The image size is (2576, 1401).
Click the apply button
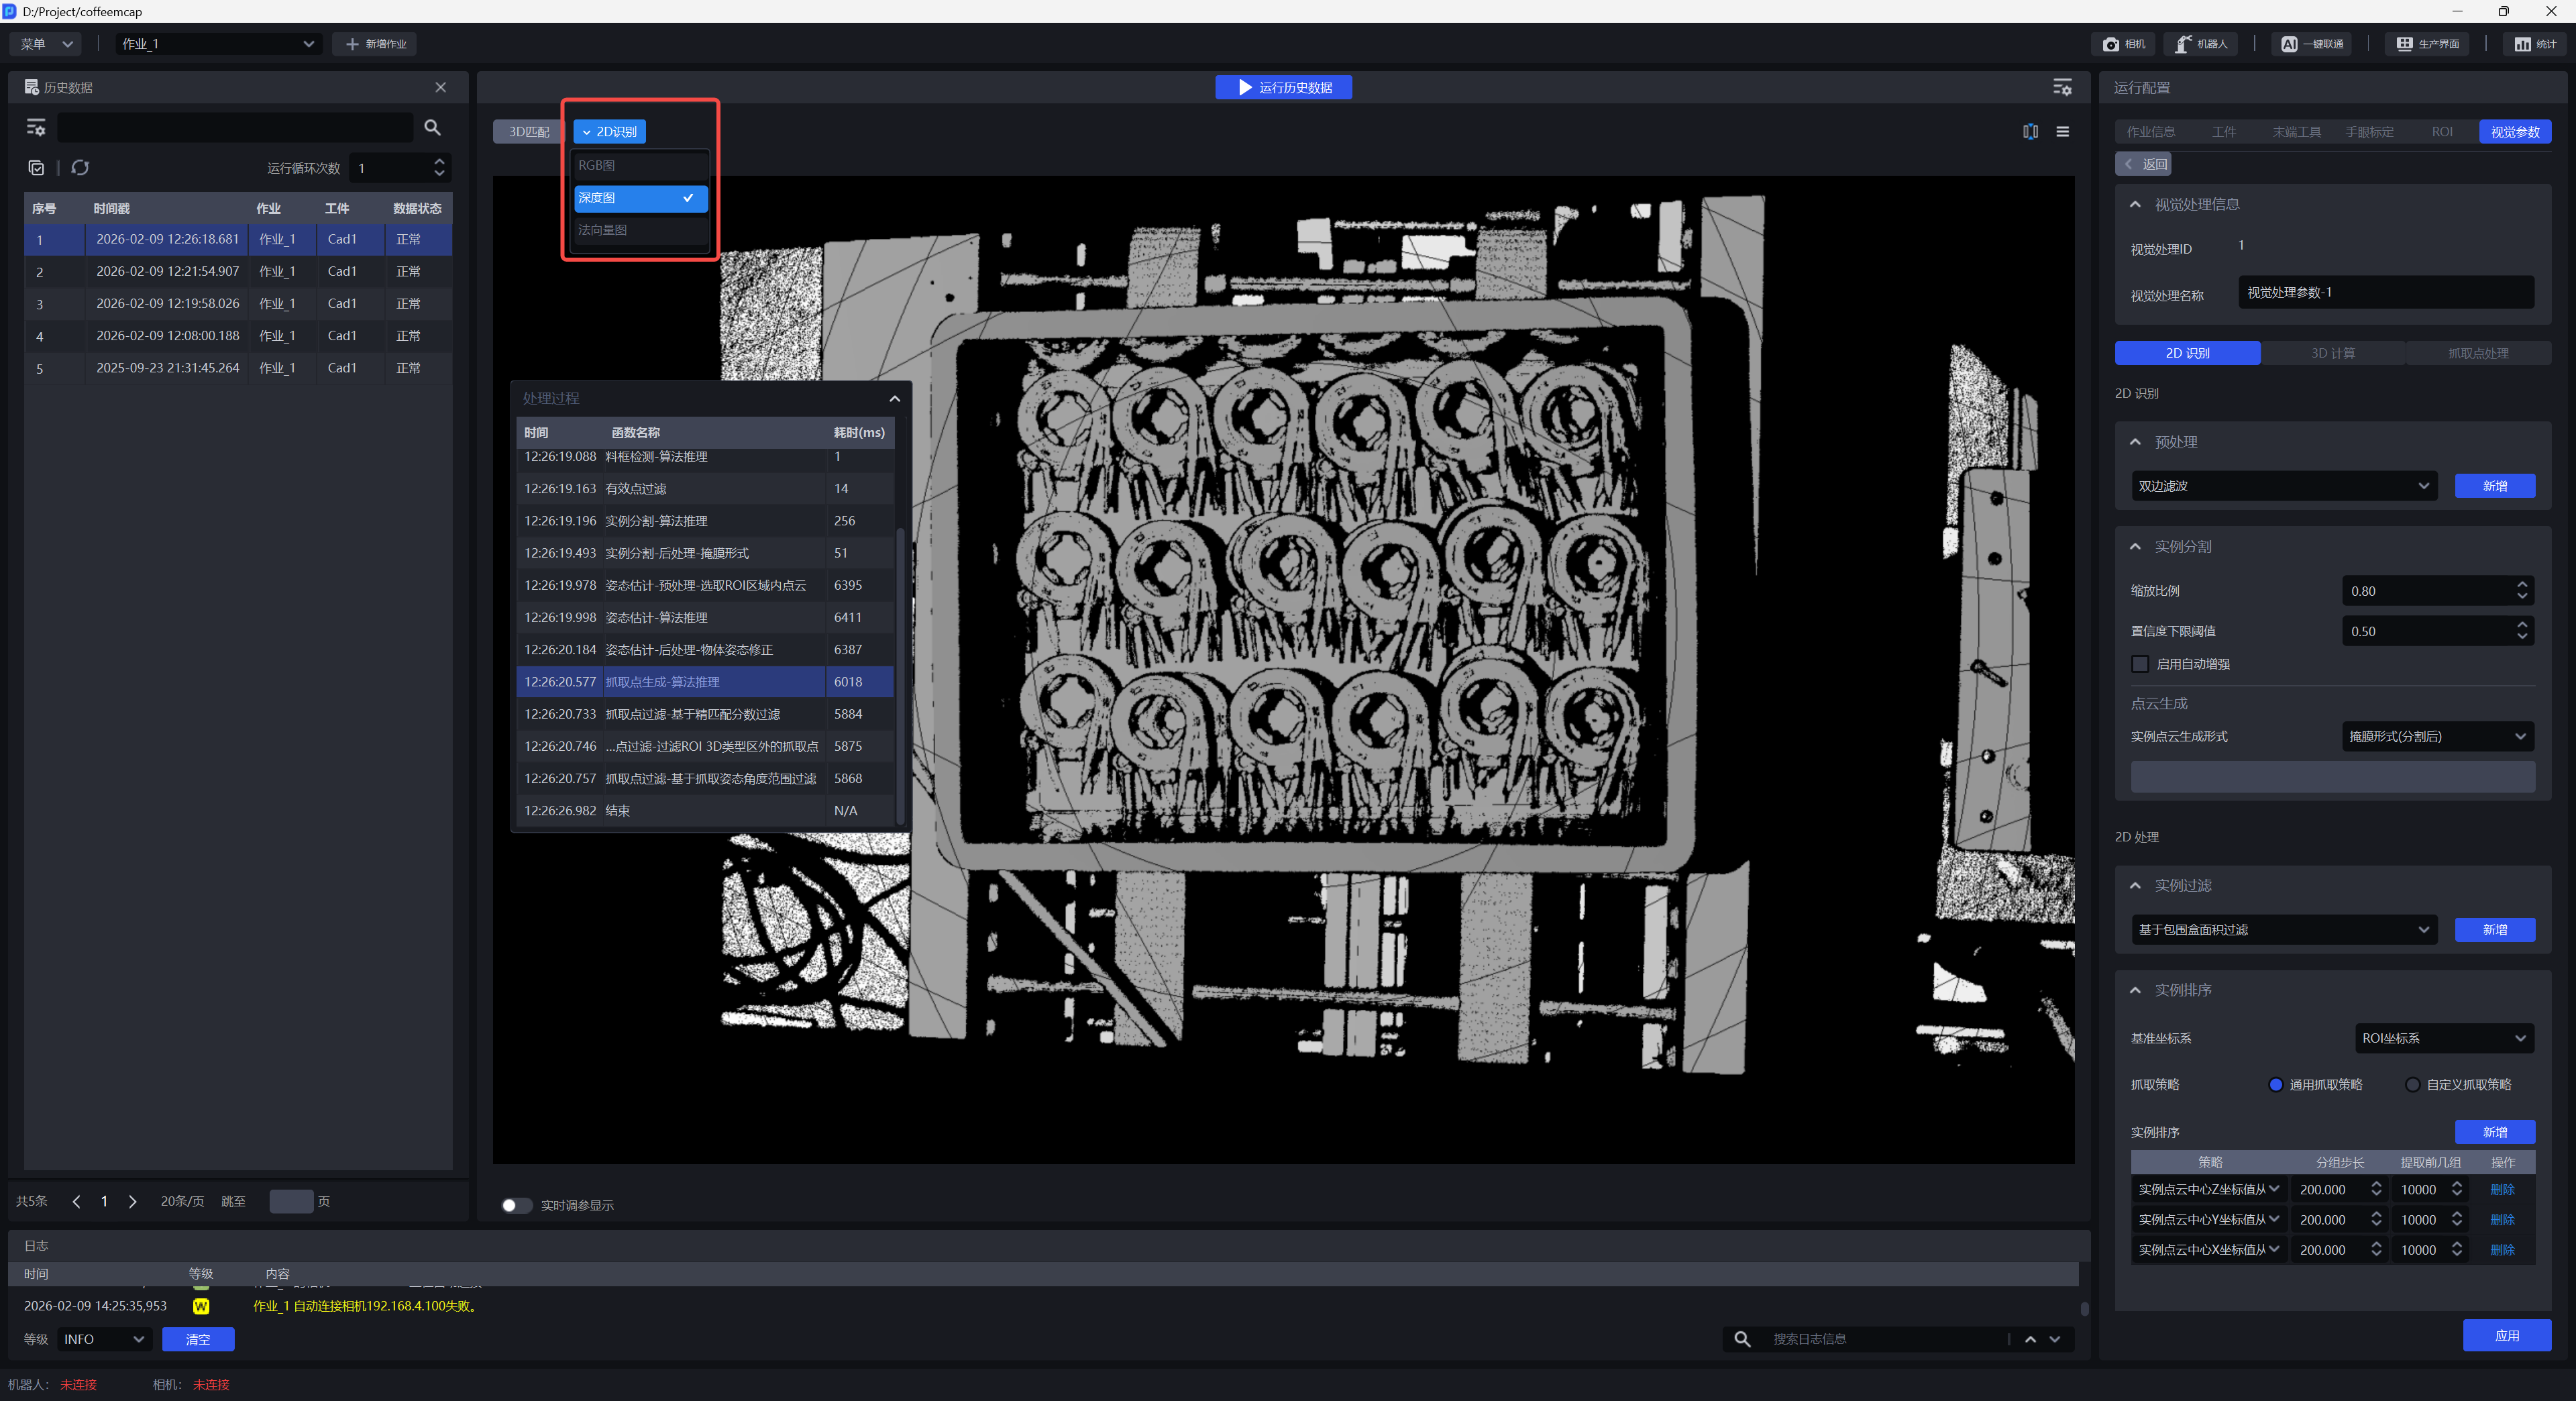coord(2506,1335)
